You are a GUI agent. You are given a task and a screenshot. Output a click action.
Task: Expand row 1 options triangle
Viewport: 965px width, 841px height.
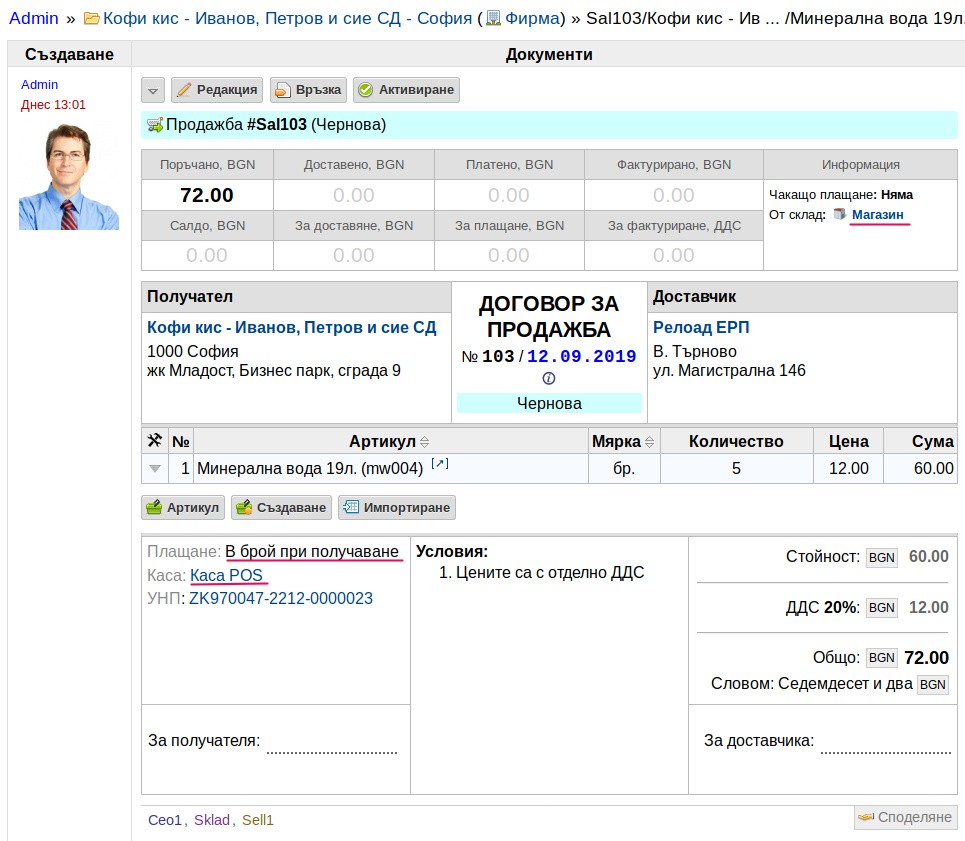tap(155, 469)
